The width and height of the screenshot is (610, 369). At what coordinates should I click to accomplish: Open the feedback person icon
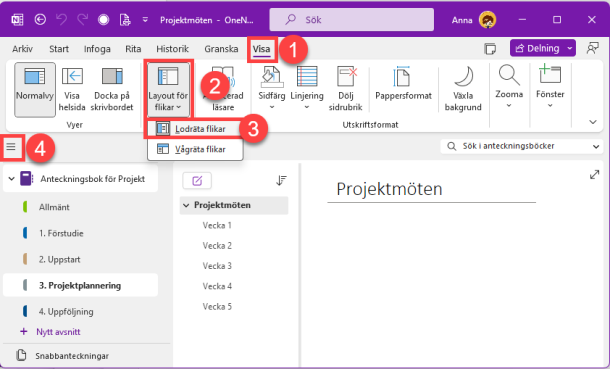pyautogui.click(x=592, y=48)
